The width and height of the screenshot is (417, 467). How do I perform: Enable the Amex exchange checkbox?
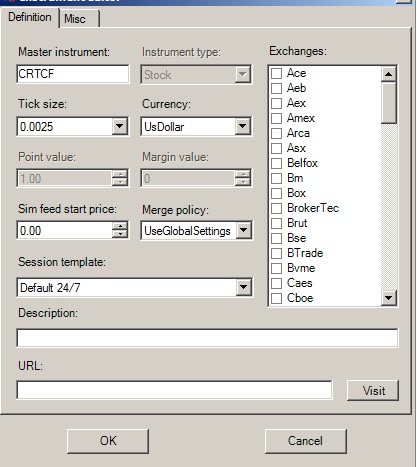[276, 118]
